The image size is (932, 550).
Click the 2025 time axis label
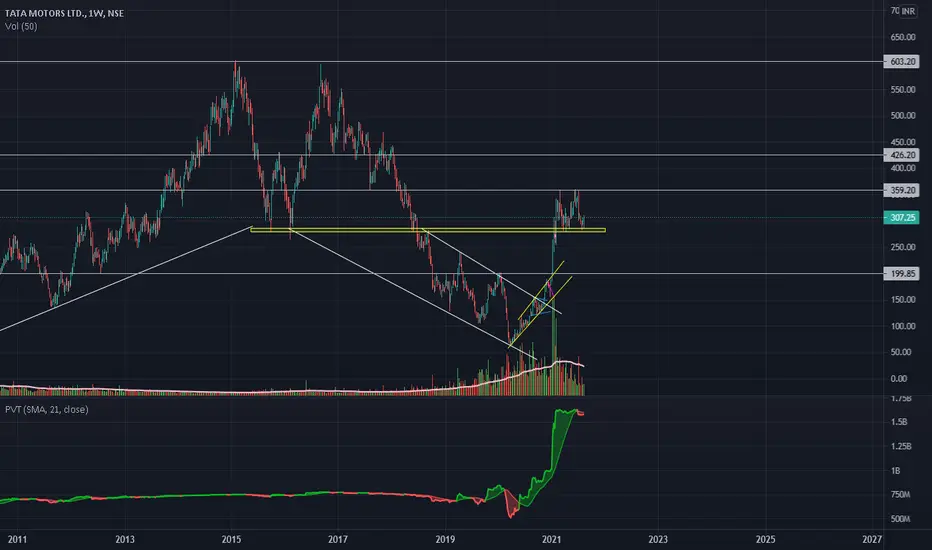765,539
